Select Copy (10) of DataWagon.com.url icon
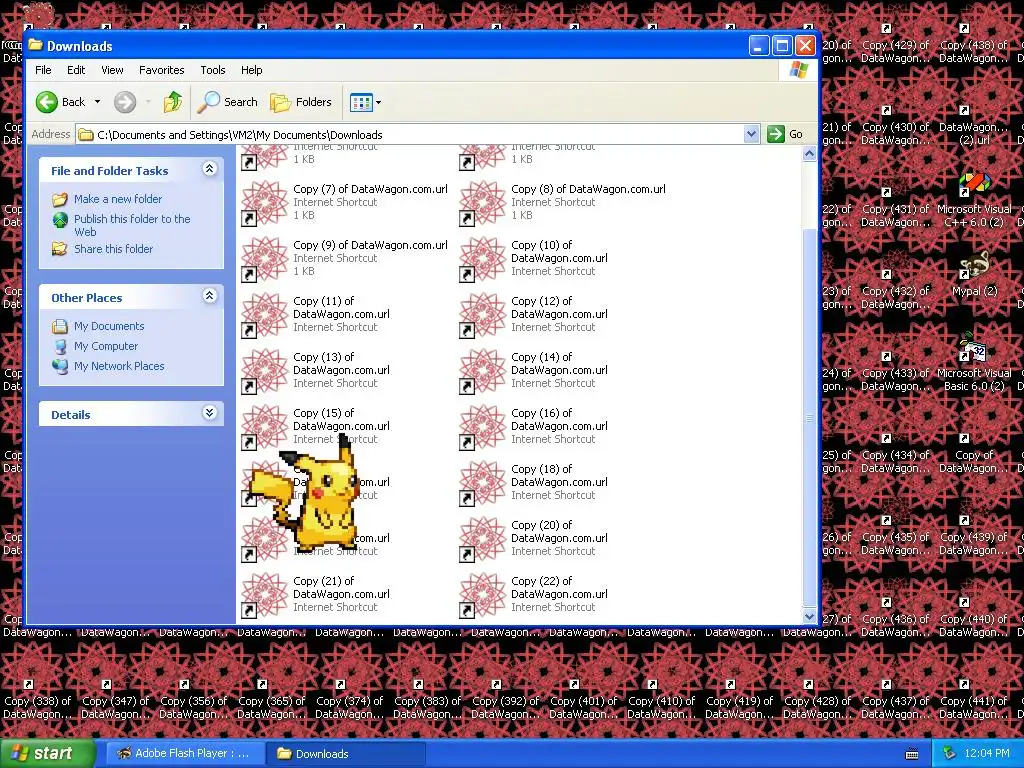The height and width of the screenshot is (768, 1024). click(x=483, y=259)
